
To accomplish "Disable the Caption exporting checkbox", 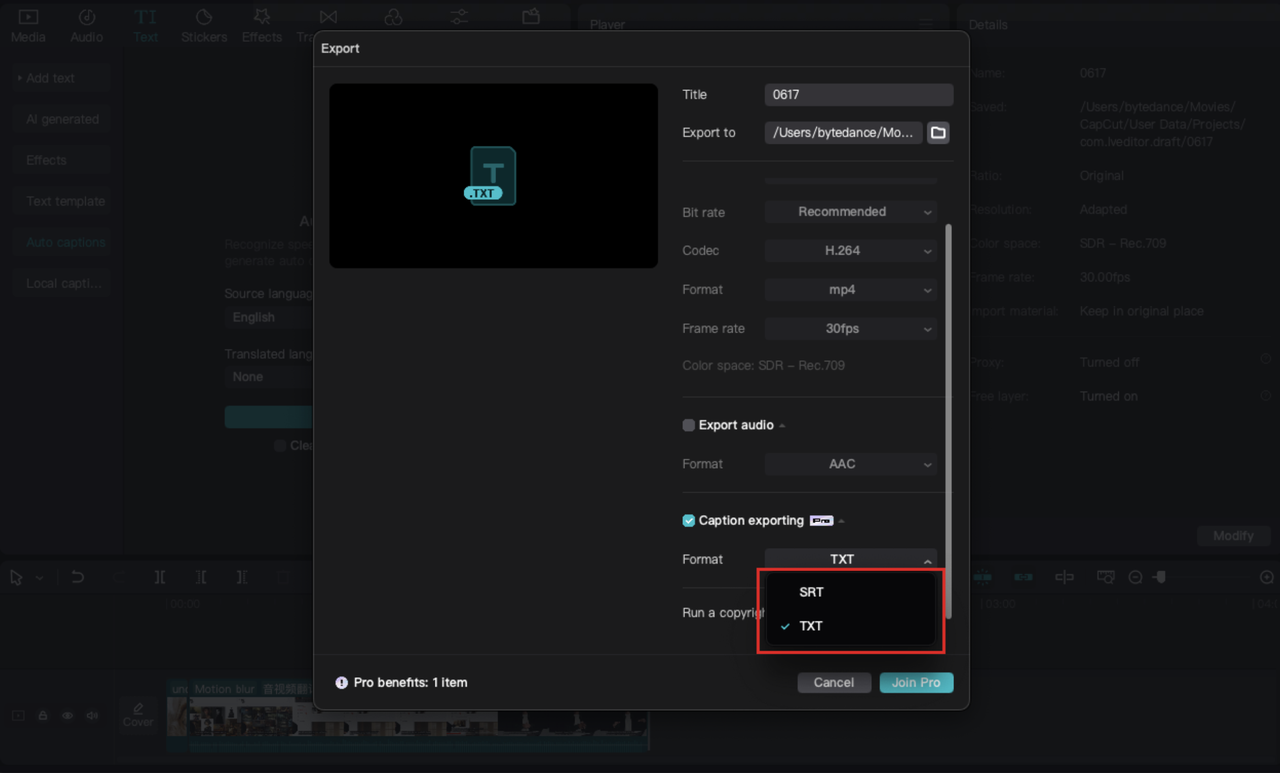I will click(688, 520).
